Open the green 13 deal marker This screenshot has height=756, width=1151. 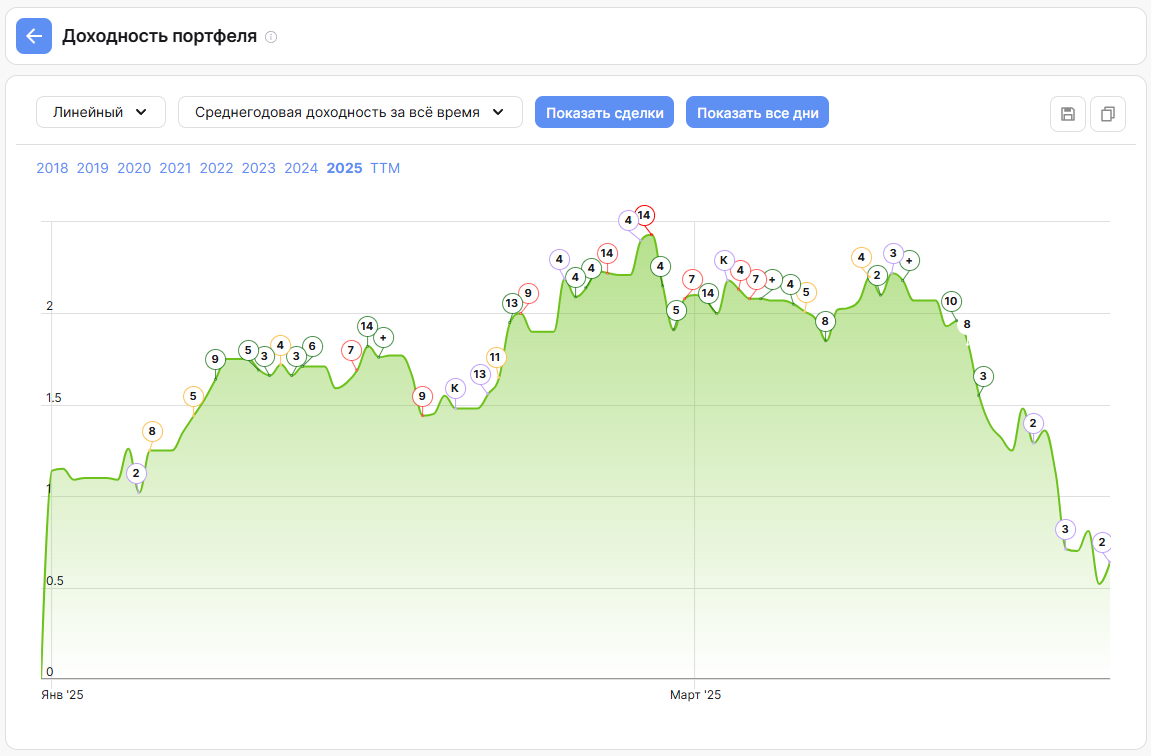(x=512, y=303)
